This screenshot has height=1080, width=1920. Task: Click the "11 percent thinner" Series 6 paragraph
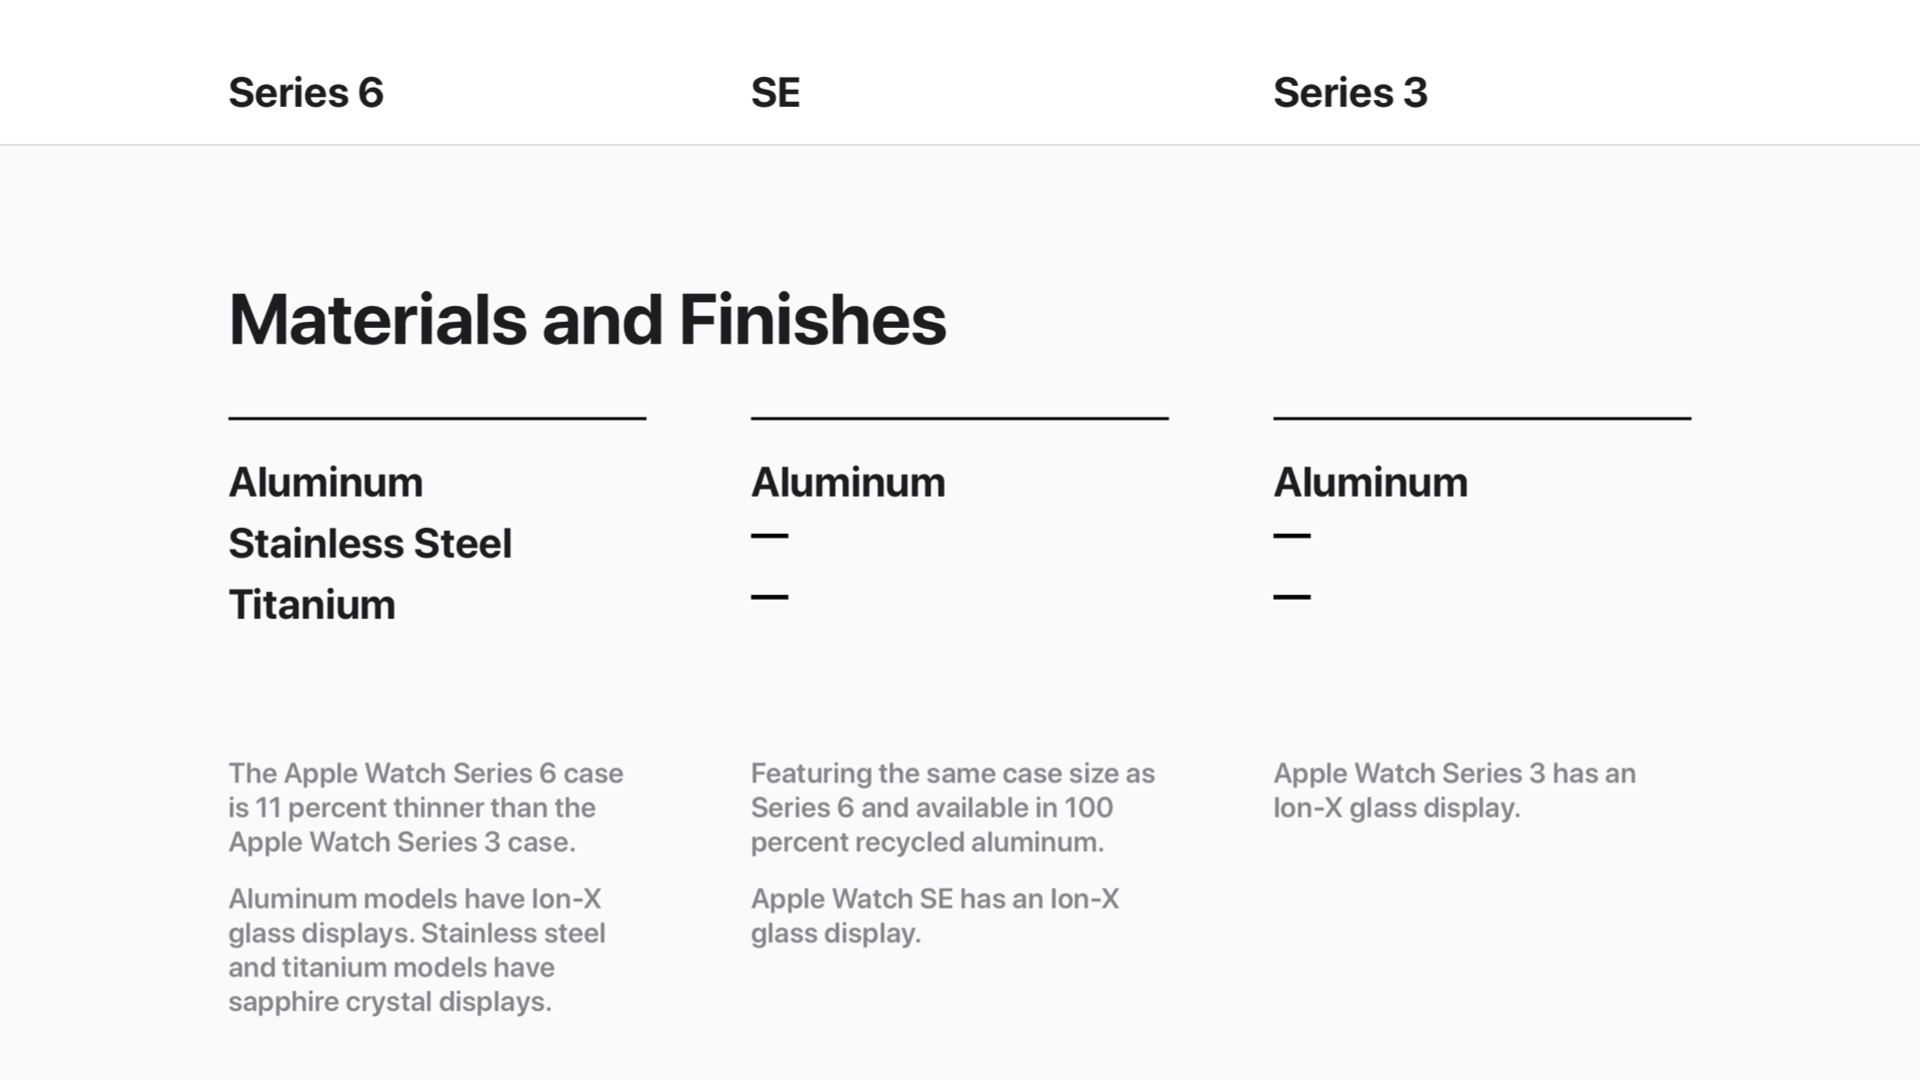(425, 807)
